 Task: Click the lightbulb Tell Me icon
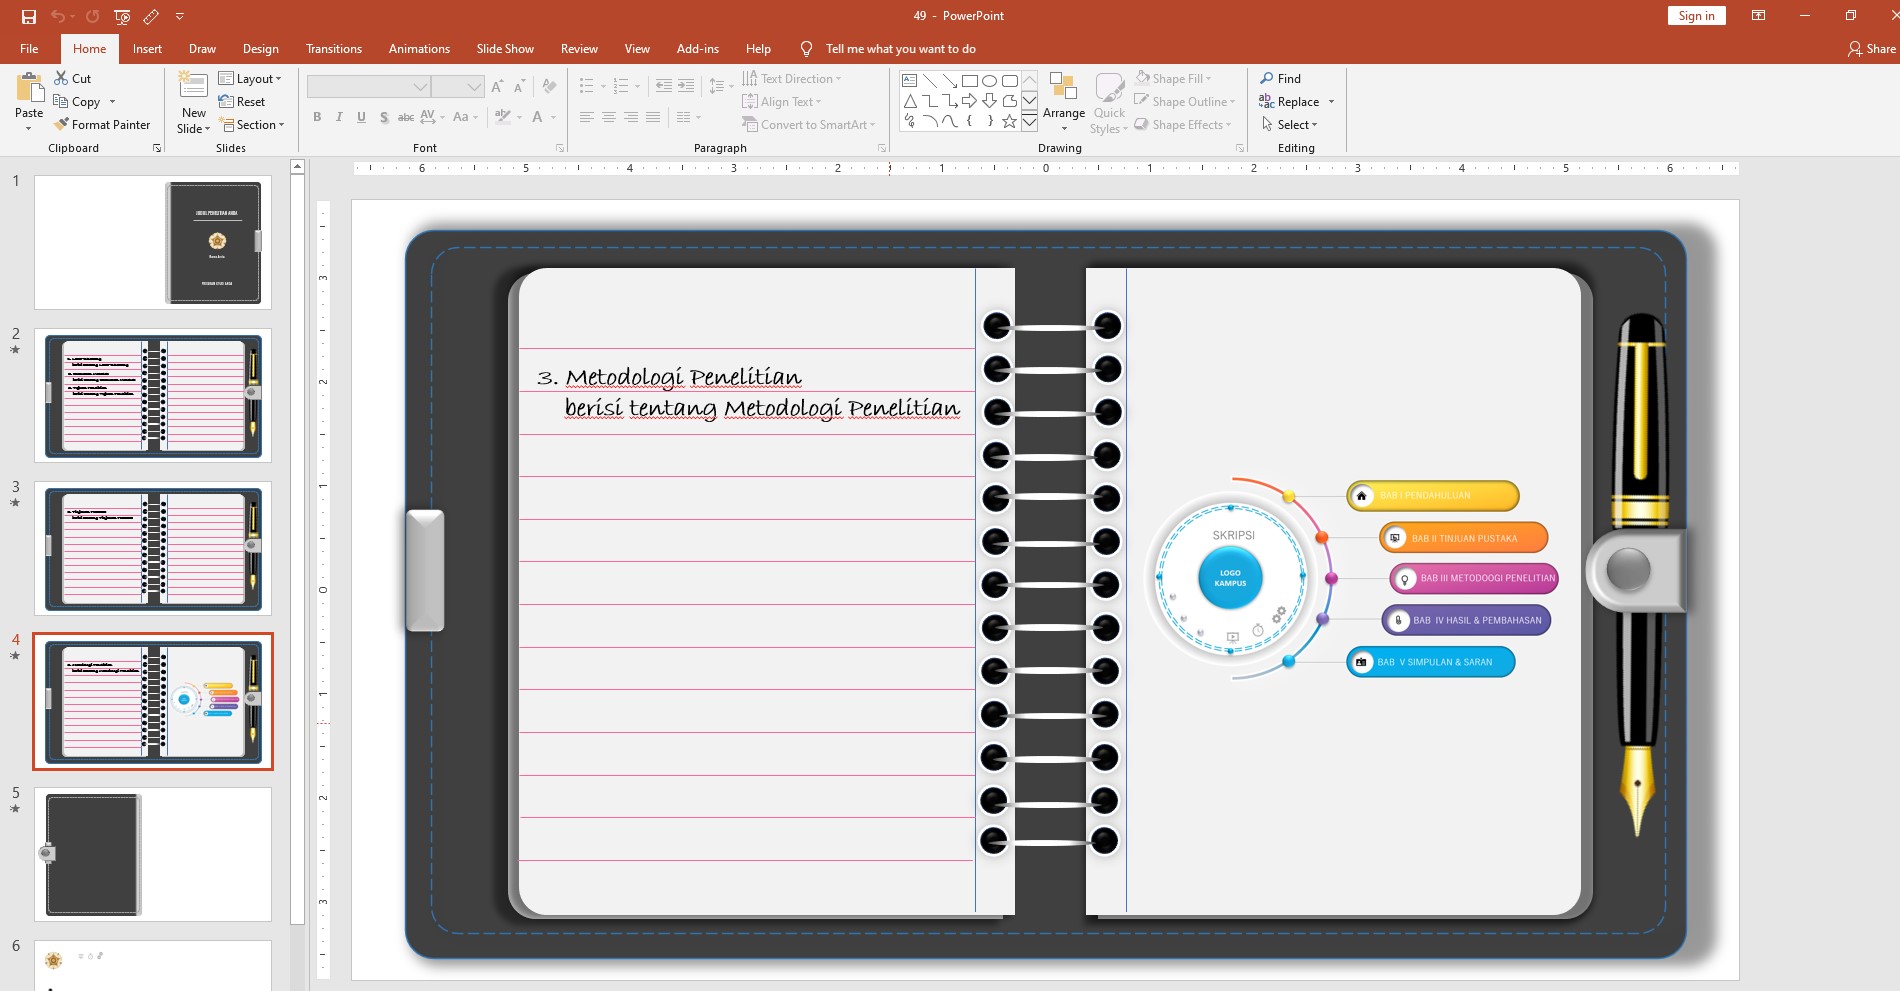click(806, 48)
